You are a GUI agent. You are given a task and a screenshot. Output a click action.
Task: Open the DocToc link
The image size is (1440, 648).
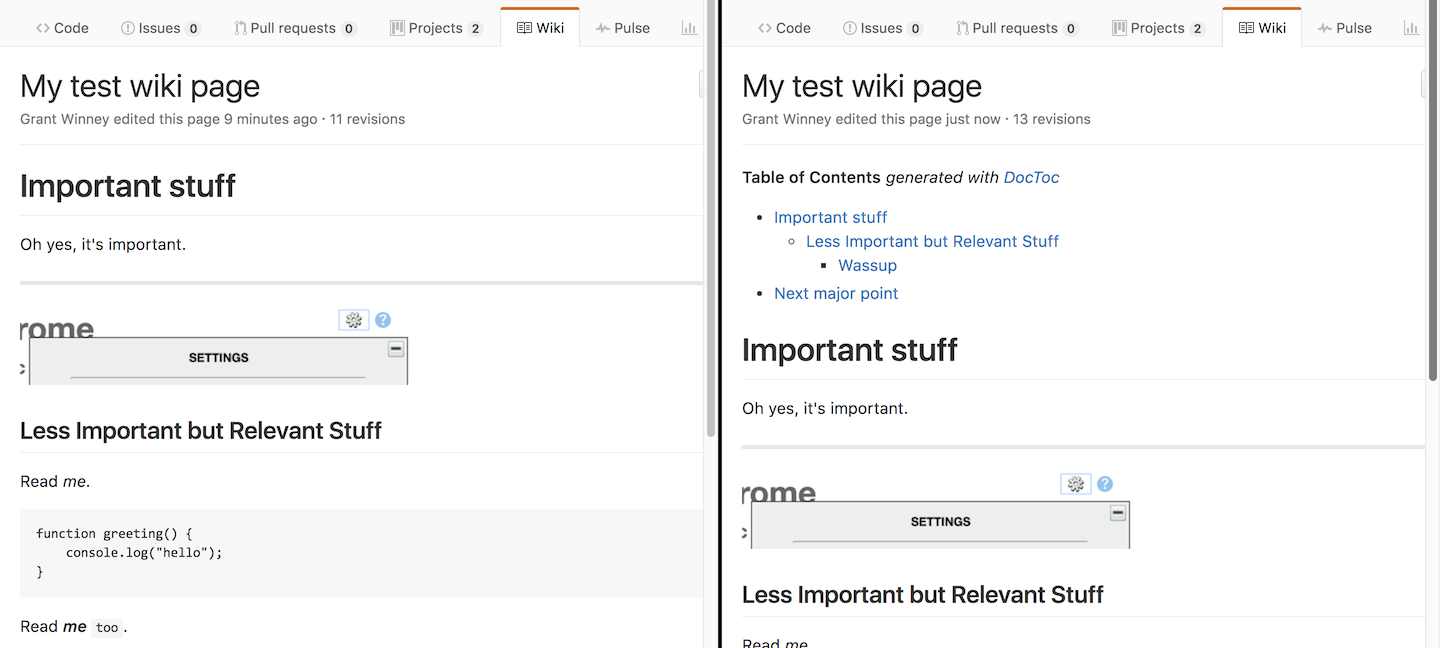(x=1031, y=177)
